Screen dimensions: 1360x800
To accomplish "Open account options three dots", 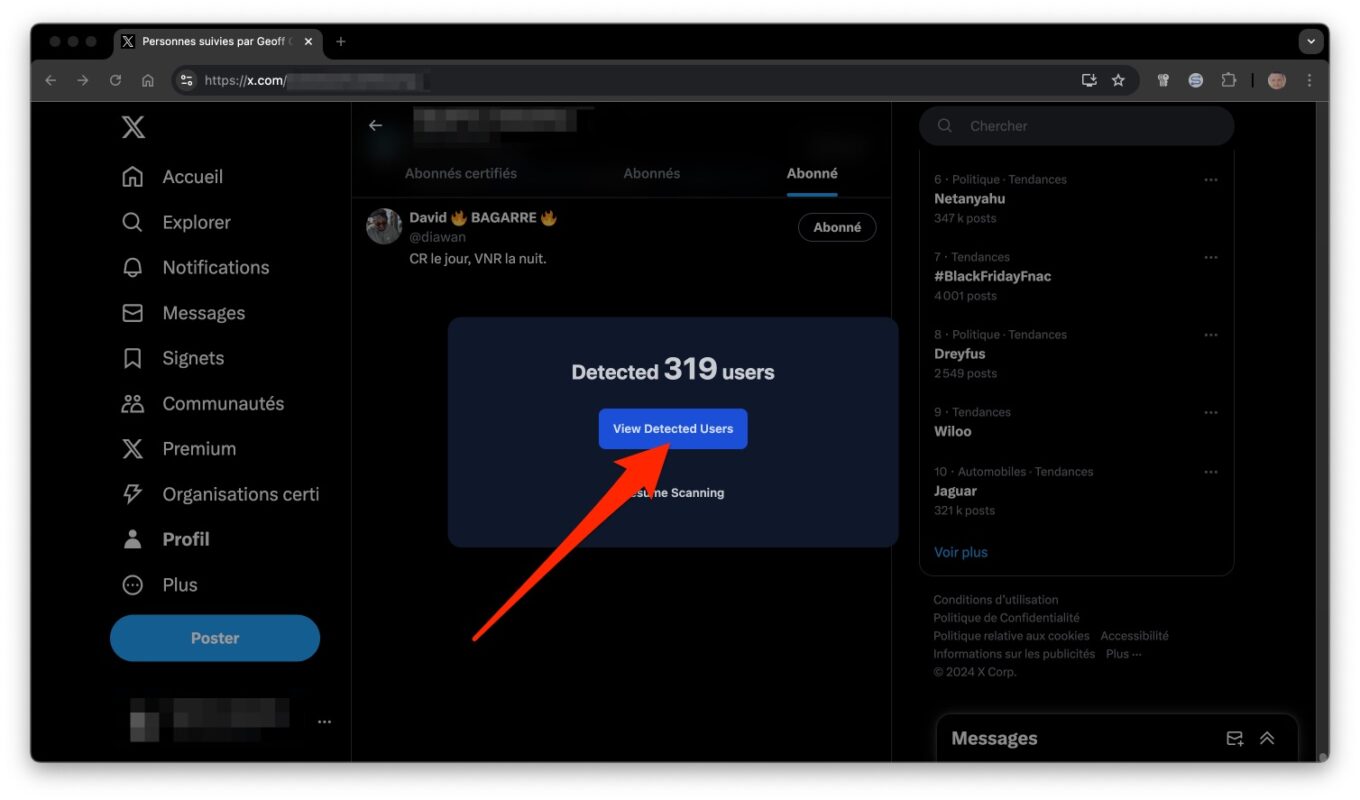I will coord(324,722).
